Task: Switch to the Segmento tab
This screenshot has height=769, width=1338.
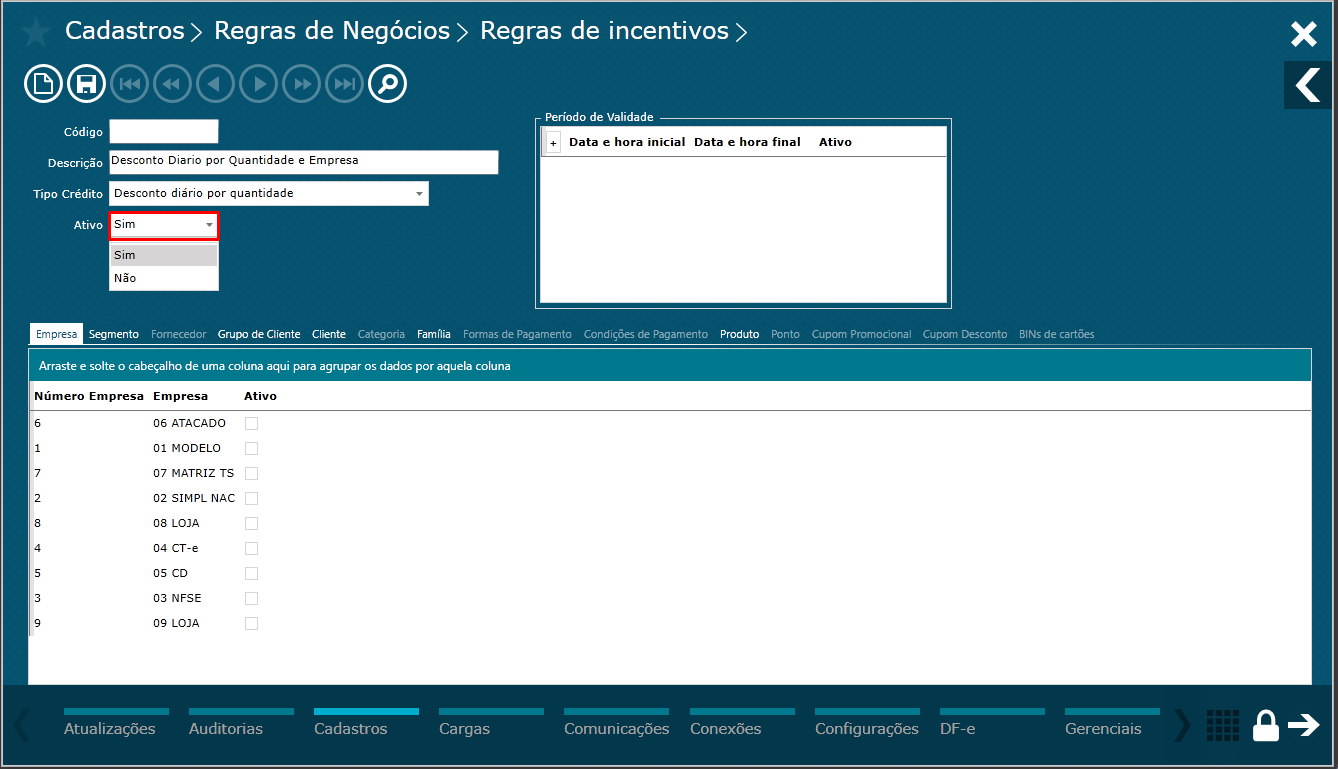Action: coord(114,334)
